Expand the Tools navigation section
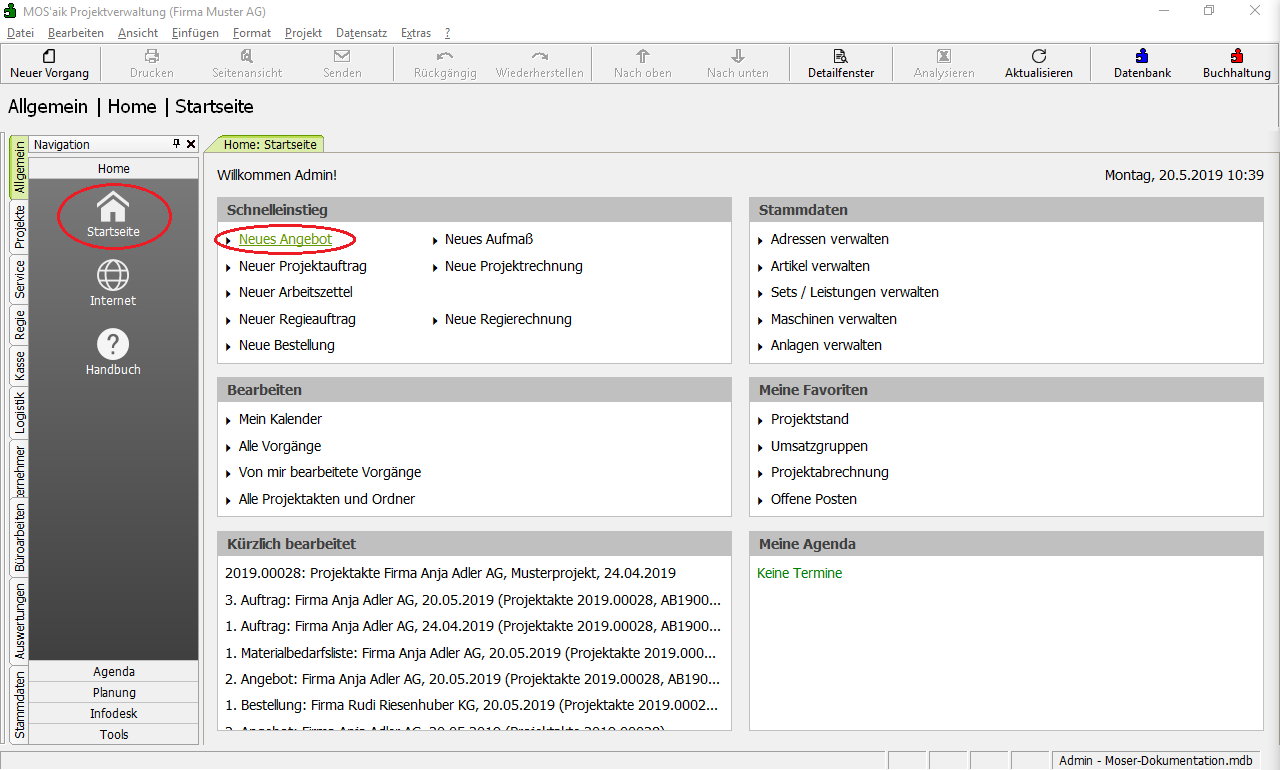The image size is (1280, 770). pyautogui.click(x=114, y=735)
